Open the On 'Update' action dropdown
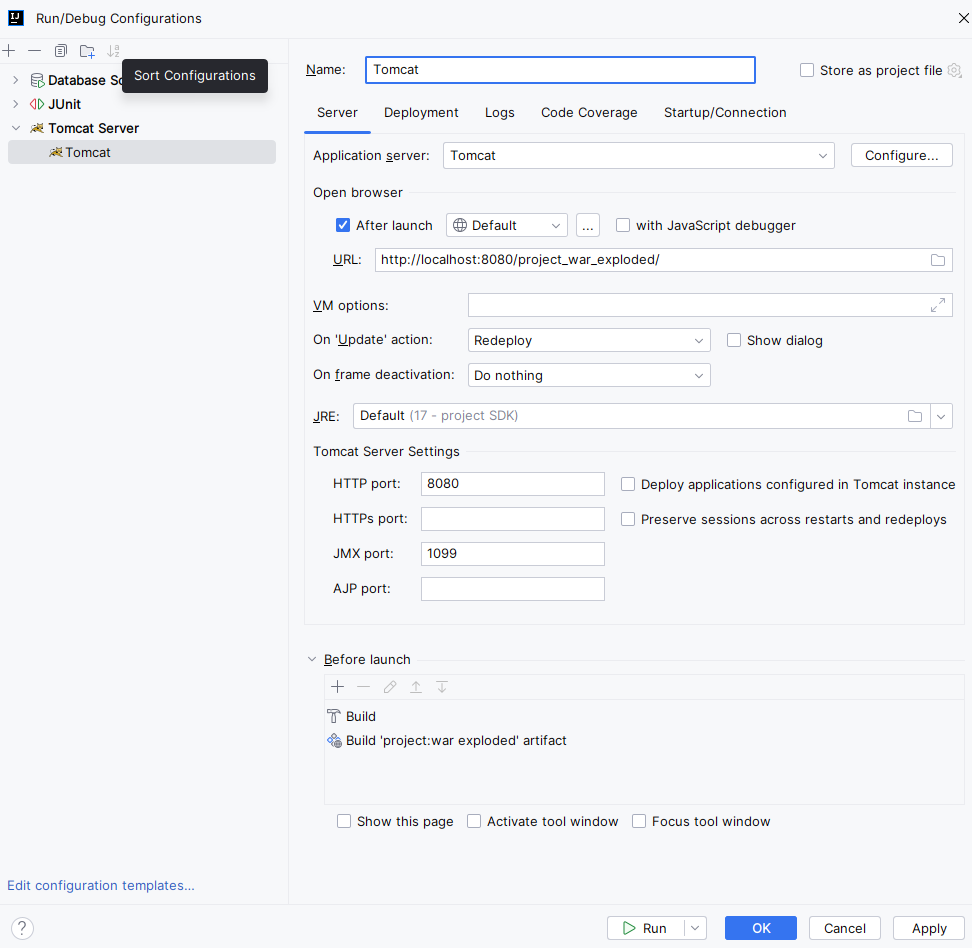Screen dimensions: 972x948 [x=589, y=341]
